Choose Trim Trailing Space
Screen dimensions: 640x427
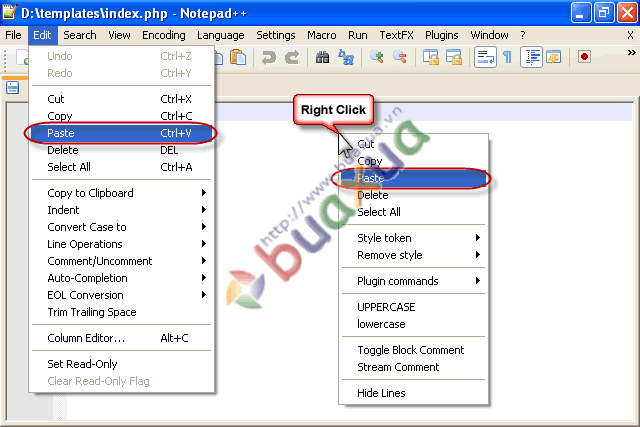click(x=122, y=312)
